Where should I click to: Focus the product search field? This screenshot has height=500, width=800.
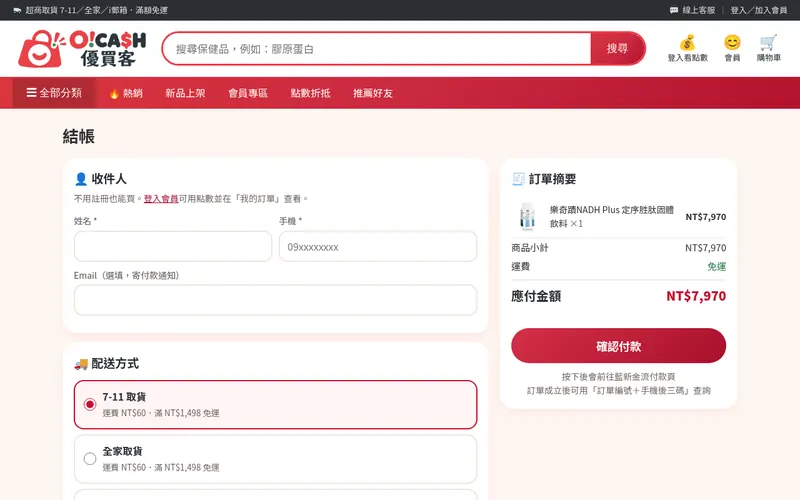tap(378, 48)
